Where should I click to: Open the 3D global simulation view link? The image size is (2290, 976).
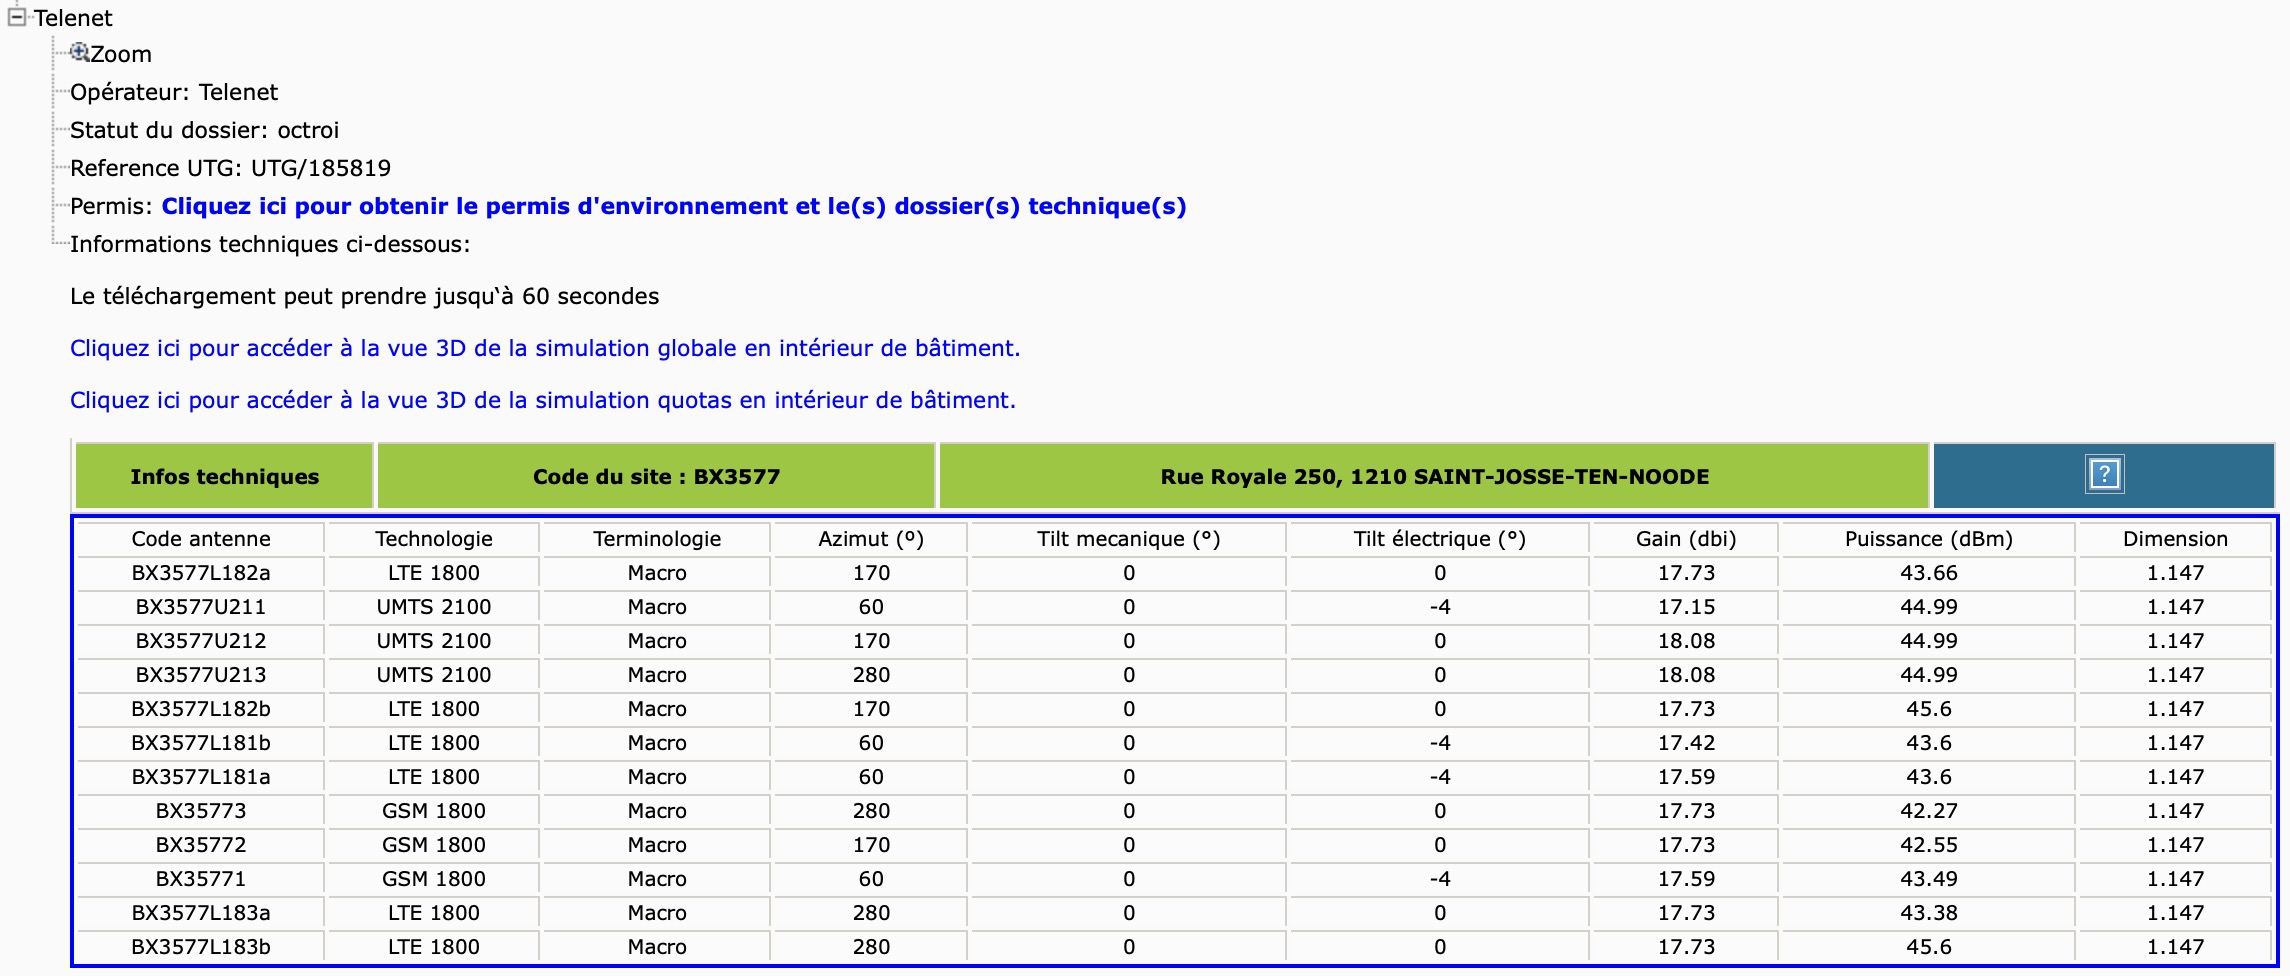point(544,348)
